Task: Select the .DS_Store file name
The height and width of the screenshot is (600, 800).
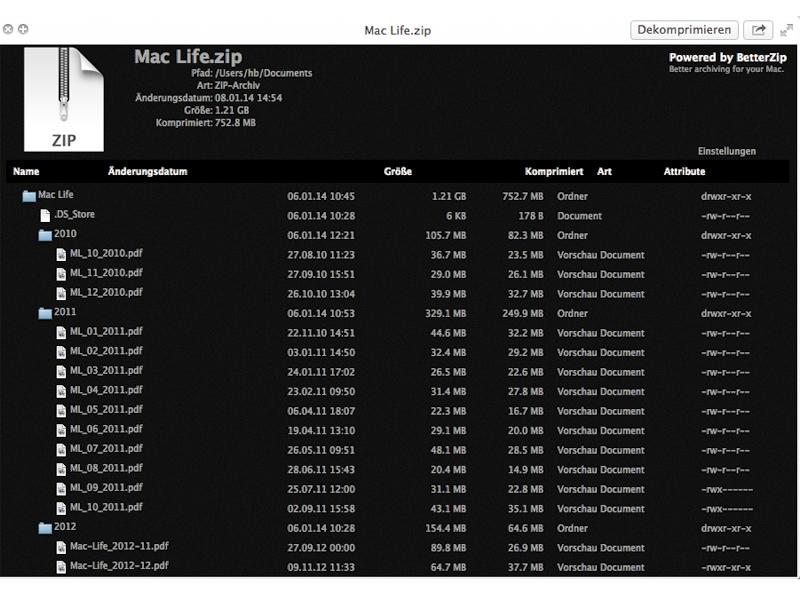Action: (x=74, y=214)
